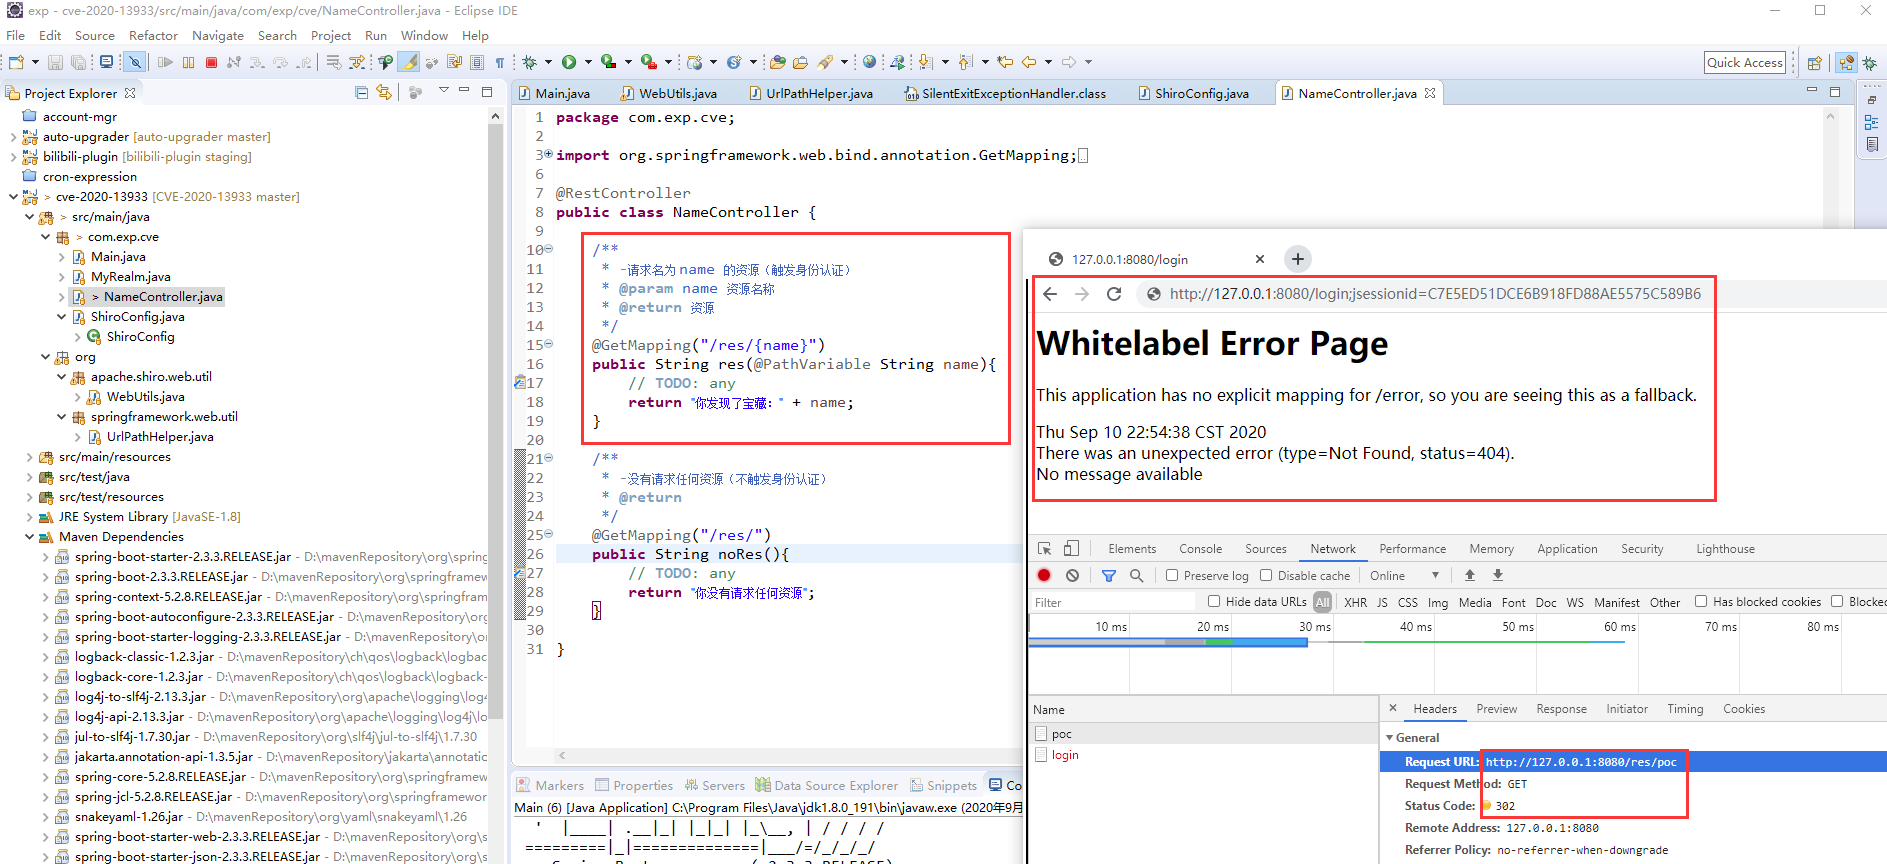Click the Debug bug icon in toolbar
This screenshot has height=864, width=1887.
[x=530, y=62]
